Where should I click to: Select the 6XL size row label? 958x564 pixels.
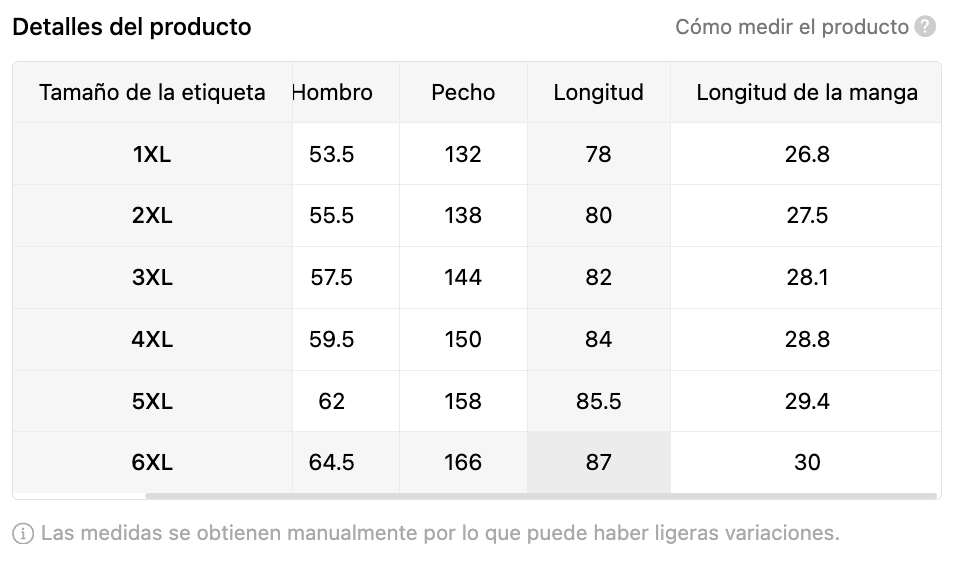click(152, 463)
